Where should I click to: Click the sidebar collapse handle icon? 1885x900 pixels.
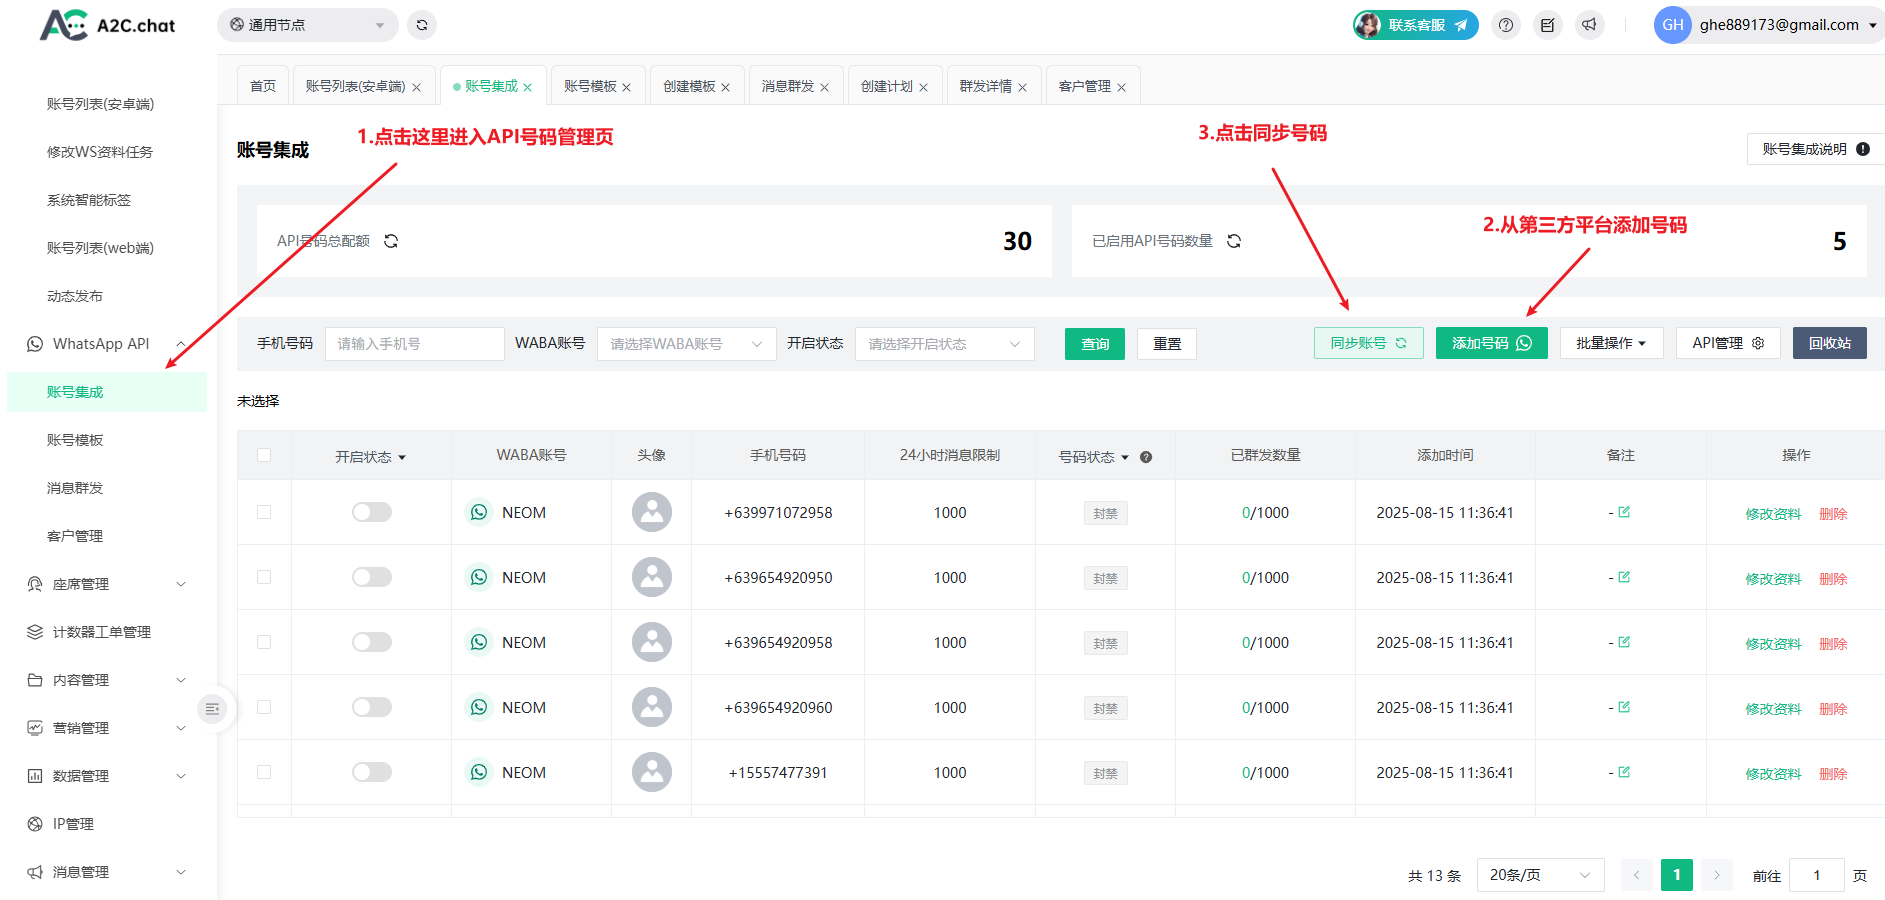(212, 709)
